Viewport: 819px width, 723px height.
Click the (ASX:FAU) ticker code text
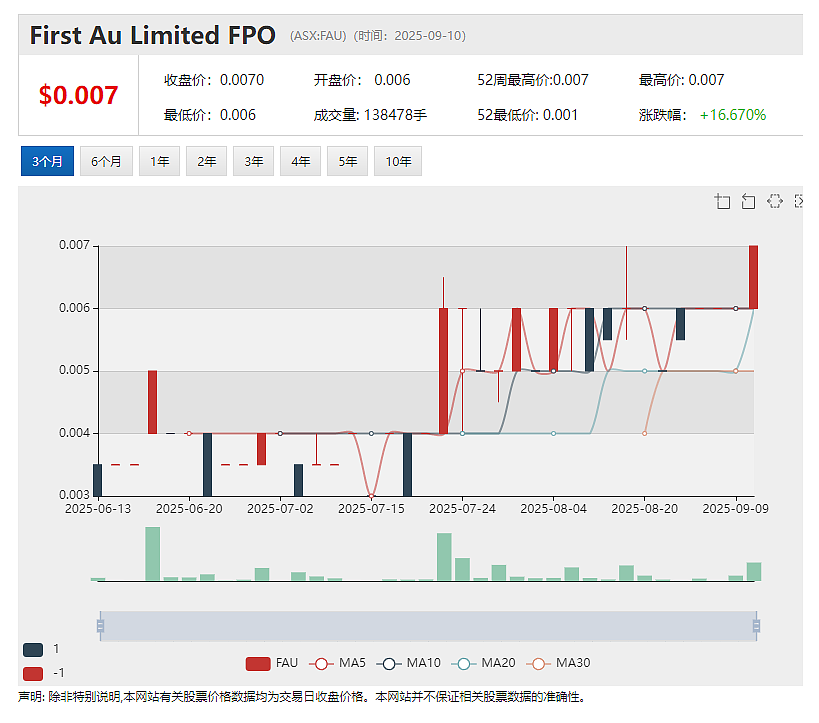tap(318, 36)
